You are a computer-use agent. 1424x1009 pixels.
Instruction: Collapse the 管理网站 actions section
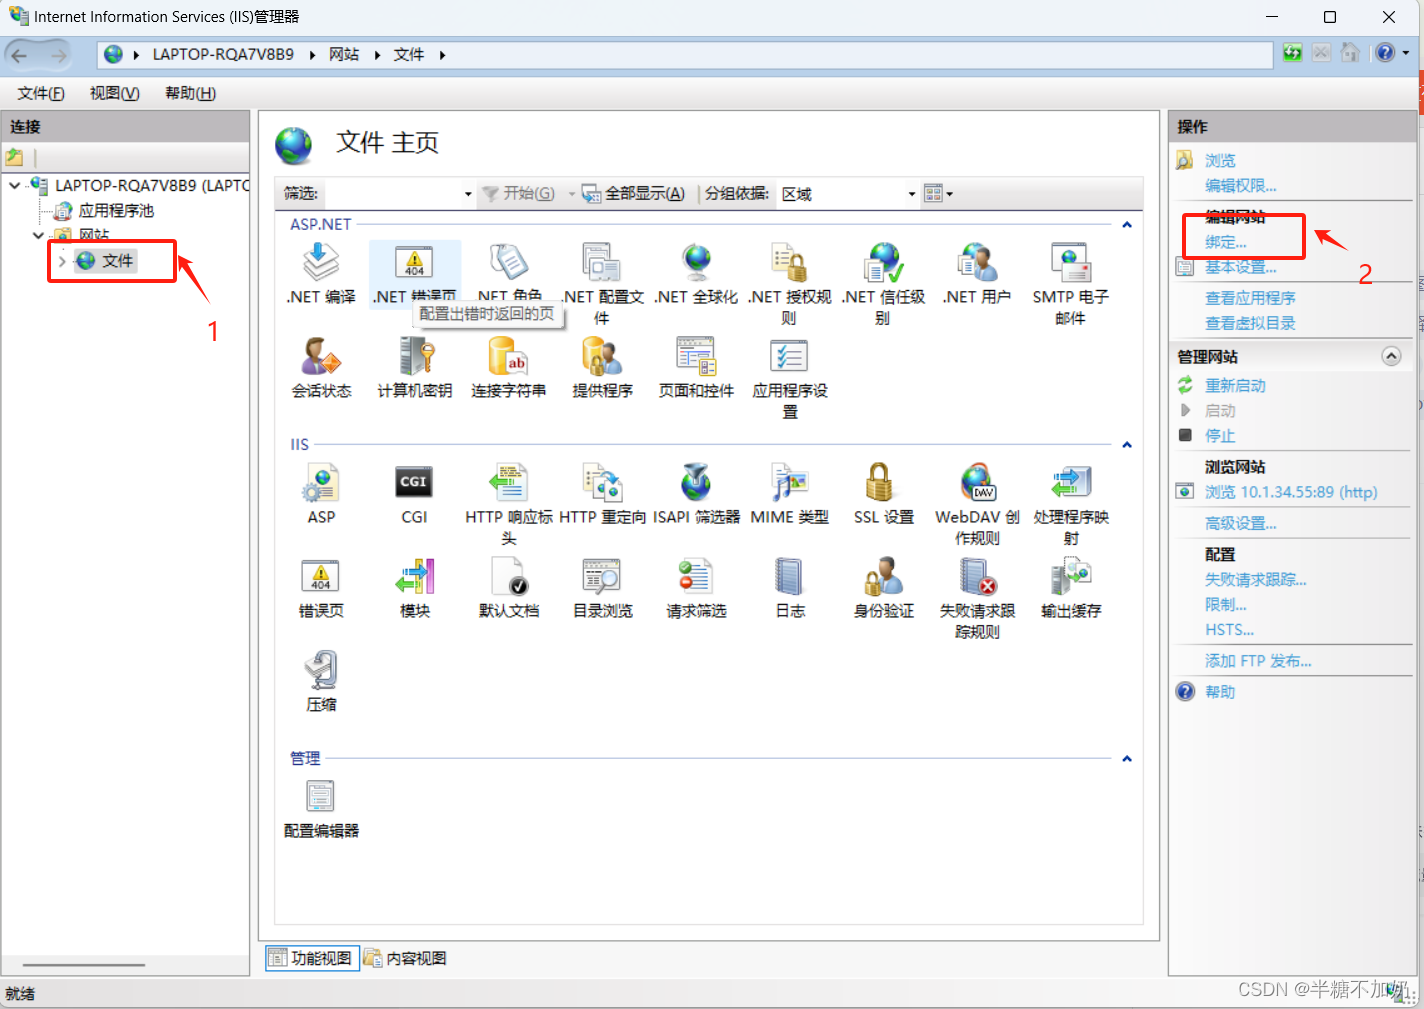1391,356
